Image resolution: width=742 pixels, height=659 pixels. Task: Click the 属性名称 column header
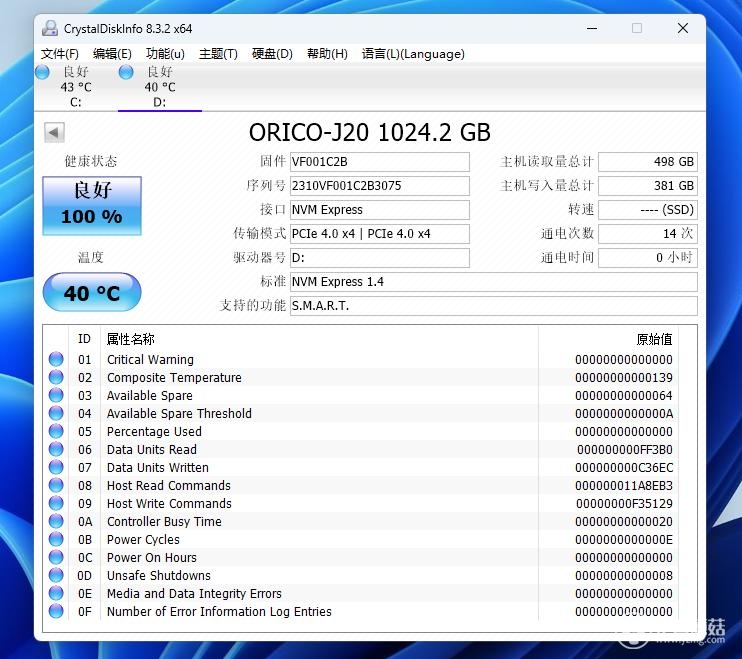click(131, 339)
